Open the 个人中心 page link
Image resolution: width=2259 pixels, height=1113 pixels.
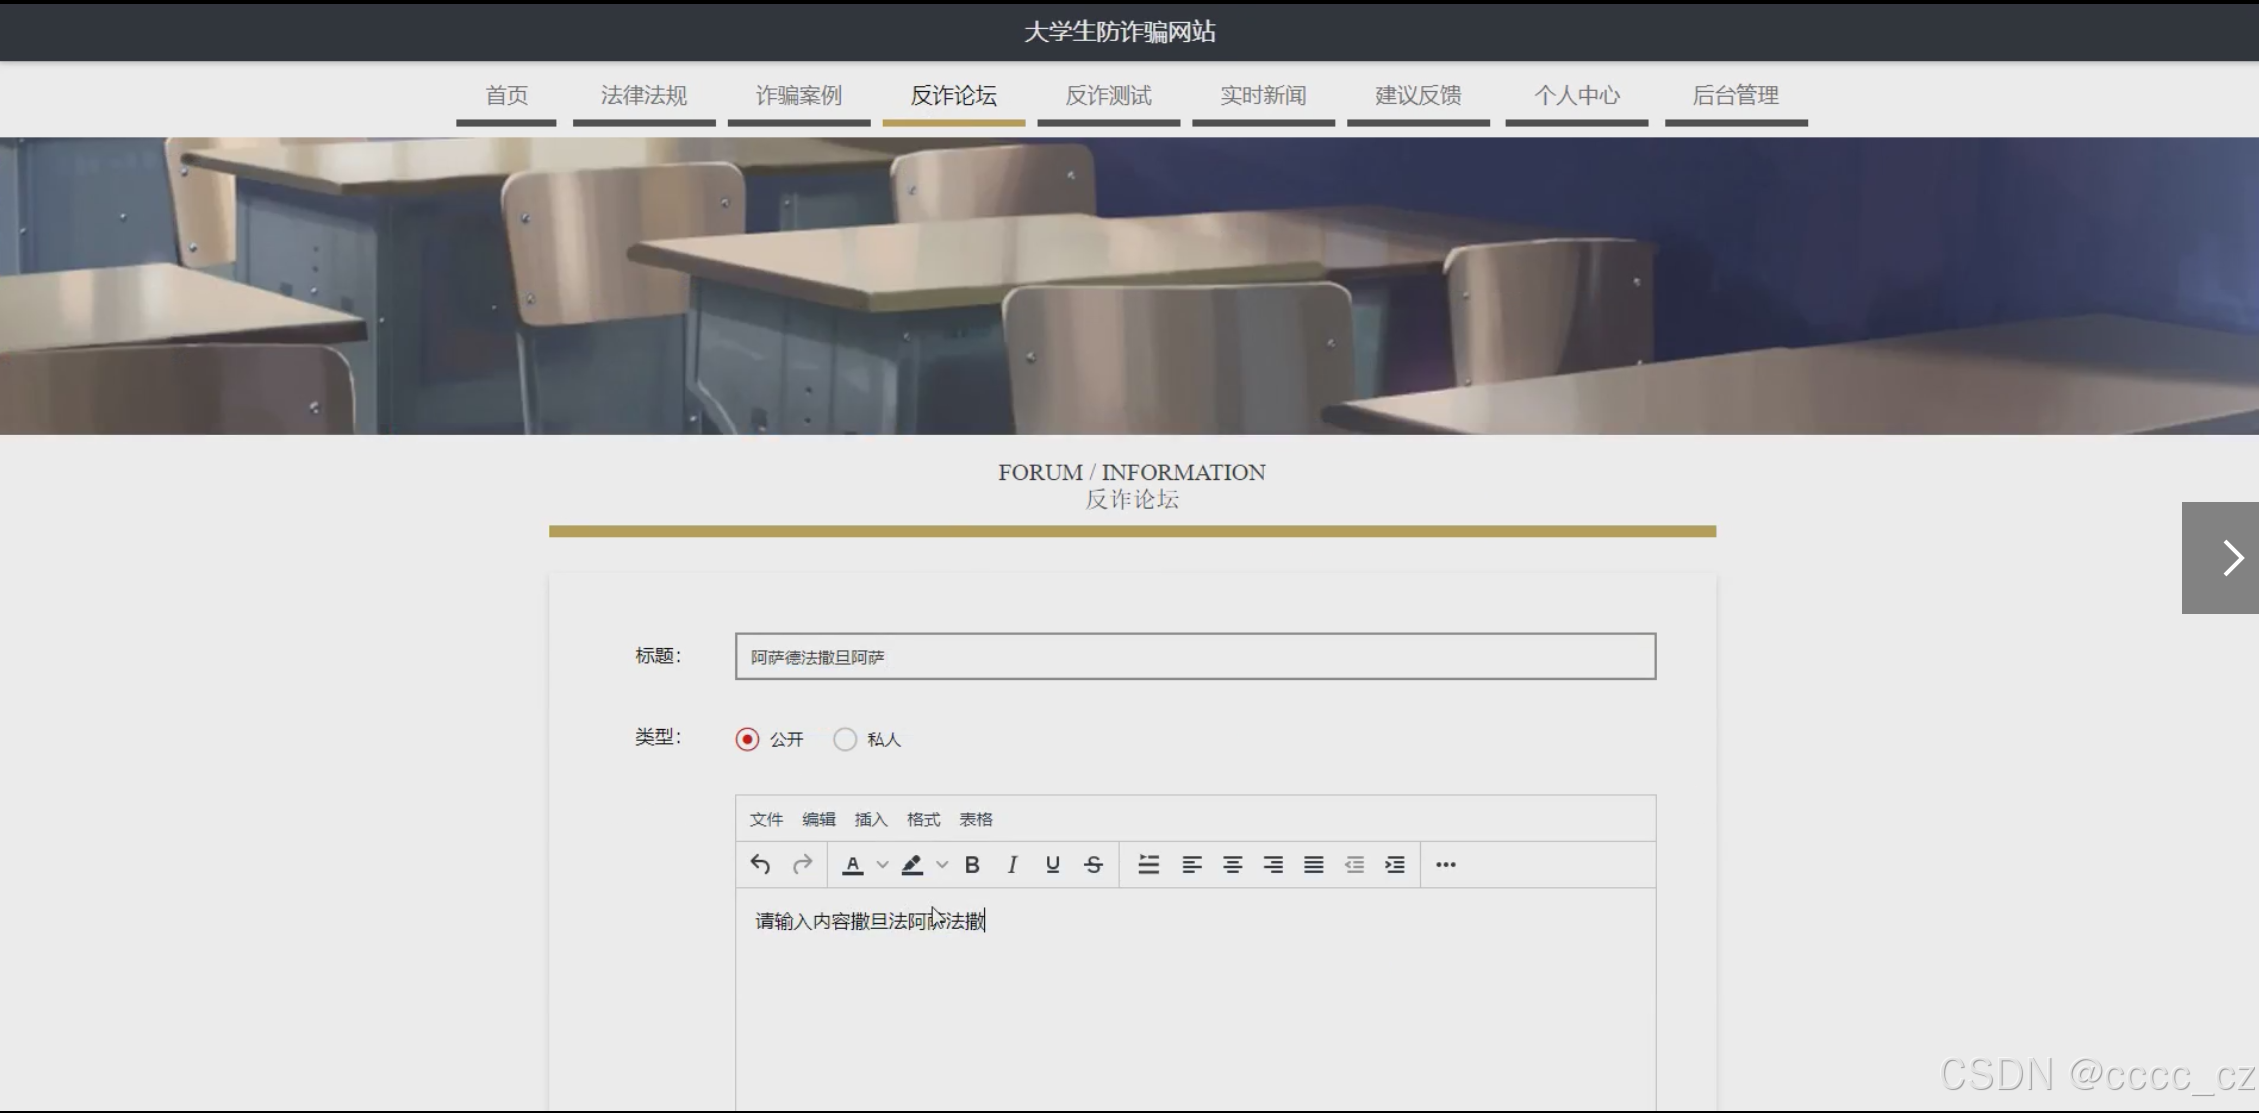coord(1576,96)
